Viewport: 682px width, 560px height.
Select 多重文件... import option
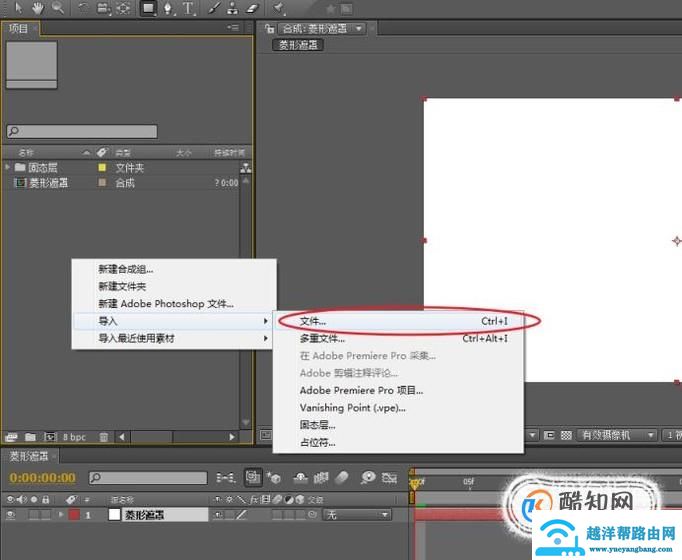[398, 339]
